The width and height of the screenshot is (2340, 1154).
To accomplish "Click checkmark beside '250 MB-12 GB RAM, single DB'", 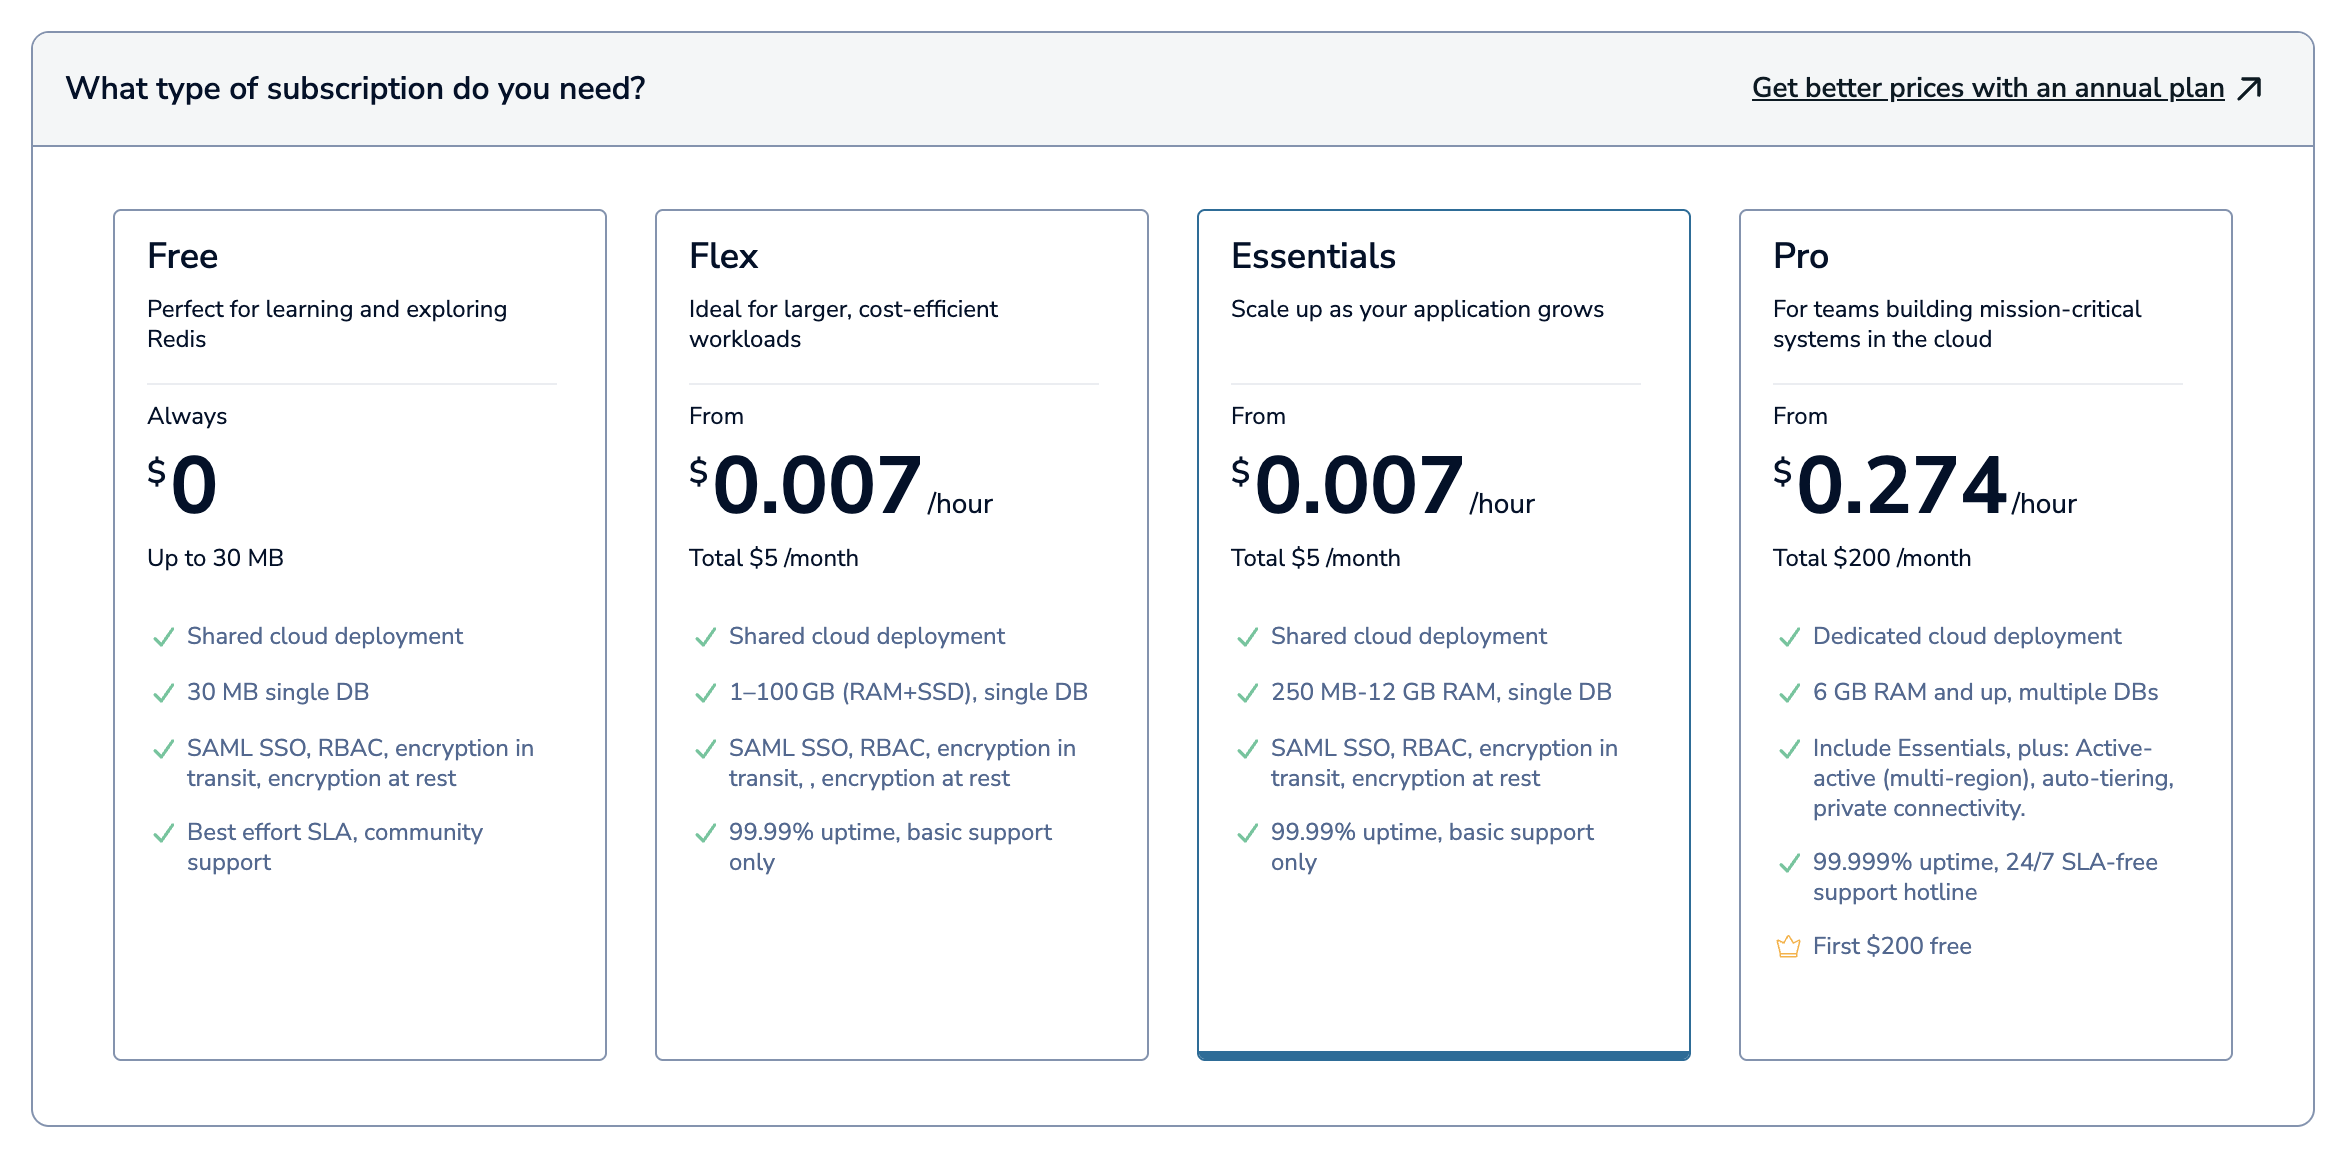I will [x=1247, y=693].
